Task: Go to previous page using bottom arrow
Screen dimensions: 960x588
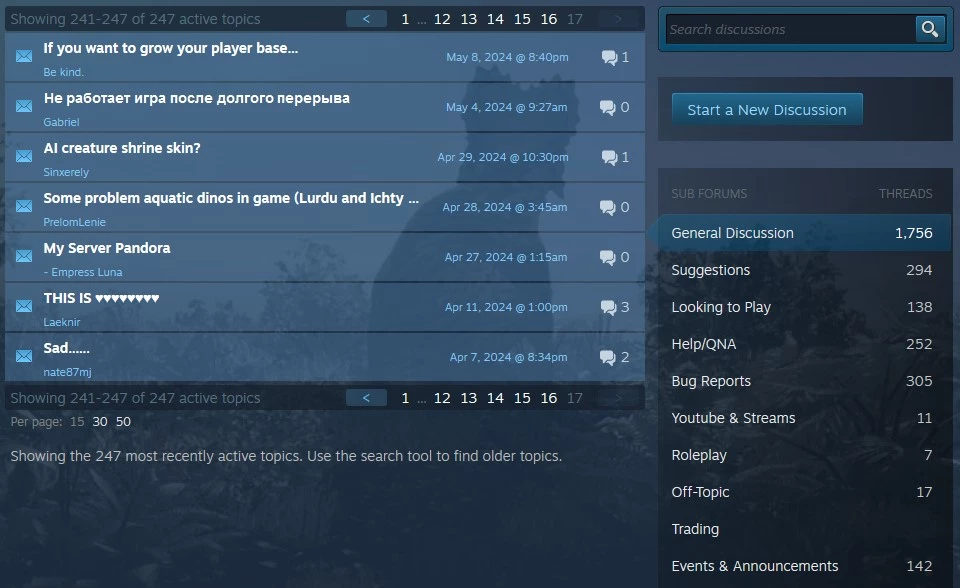Action: point(366,398)
